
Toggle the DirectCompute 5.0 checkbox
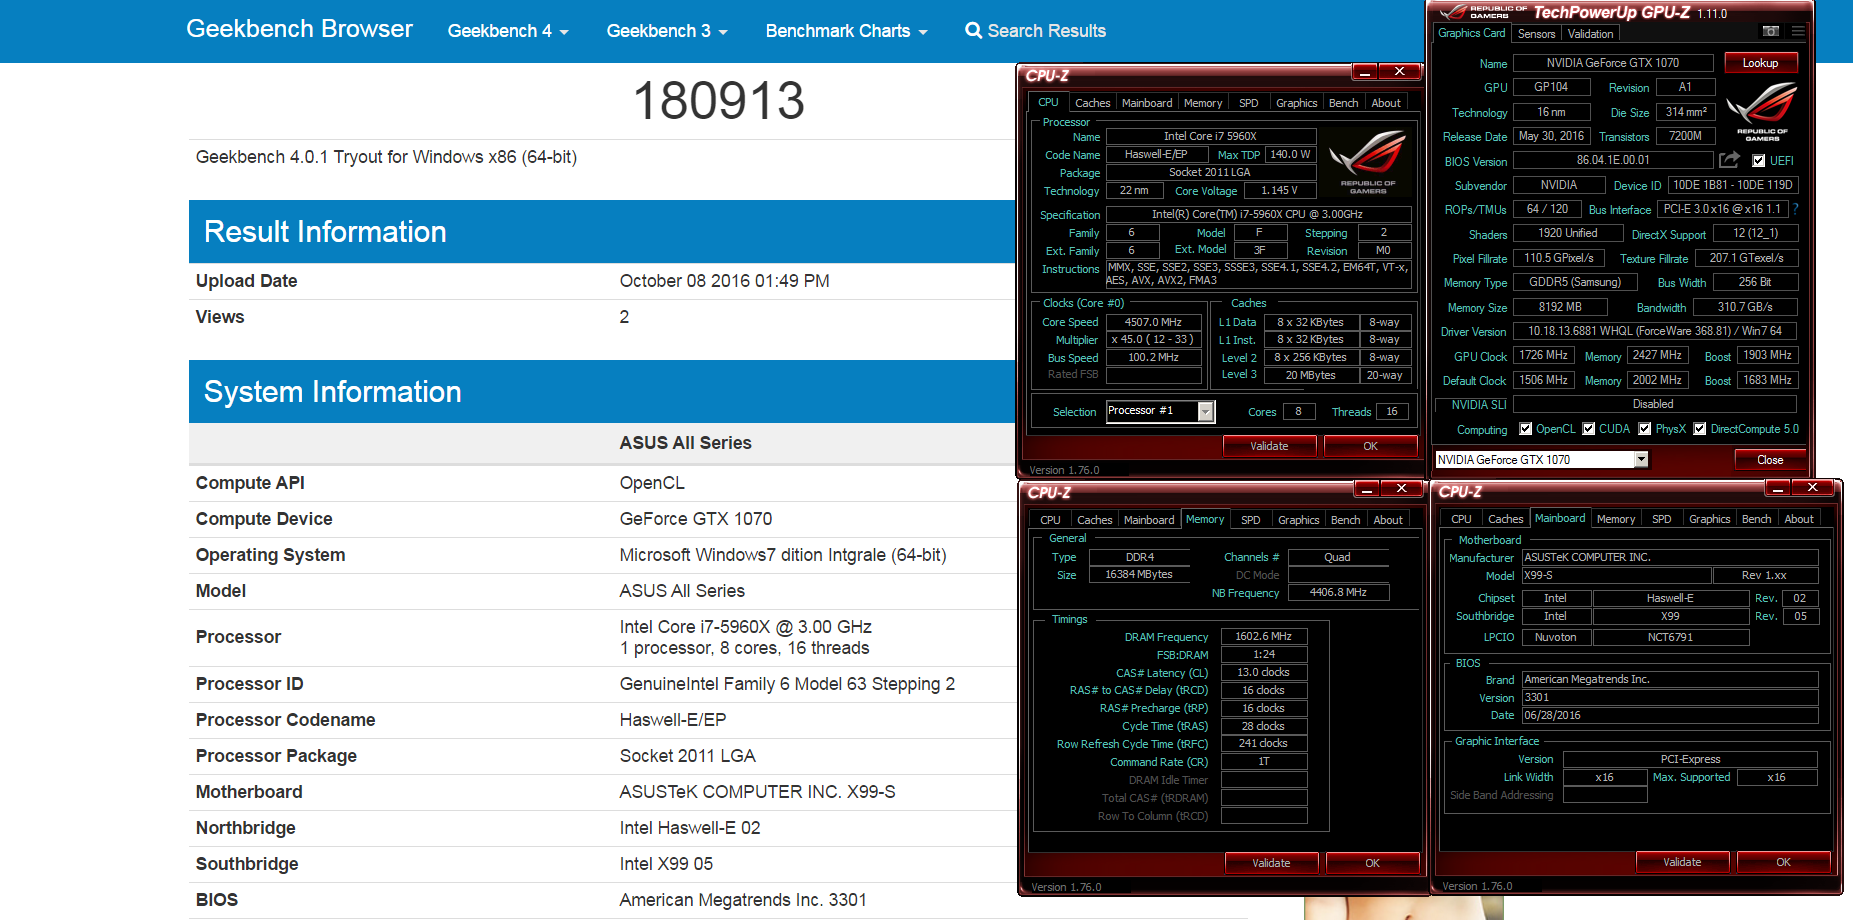[1700, 429]
